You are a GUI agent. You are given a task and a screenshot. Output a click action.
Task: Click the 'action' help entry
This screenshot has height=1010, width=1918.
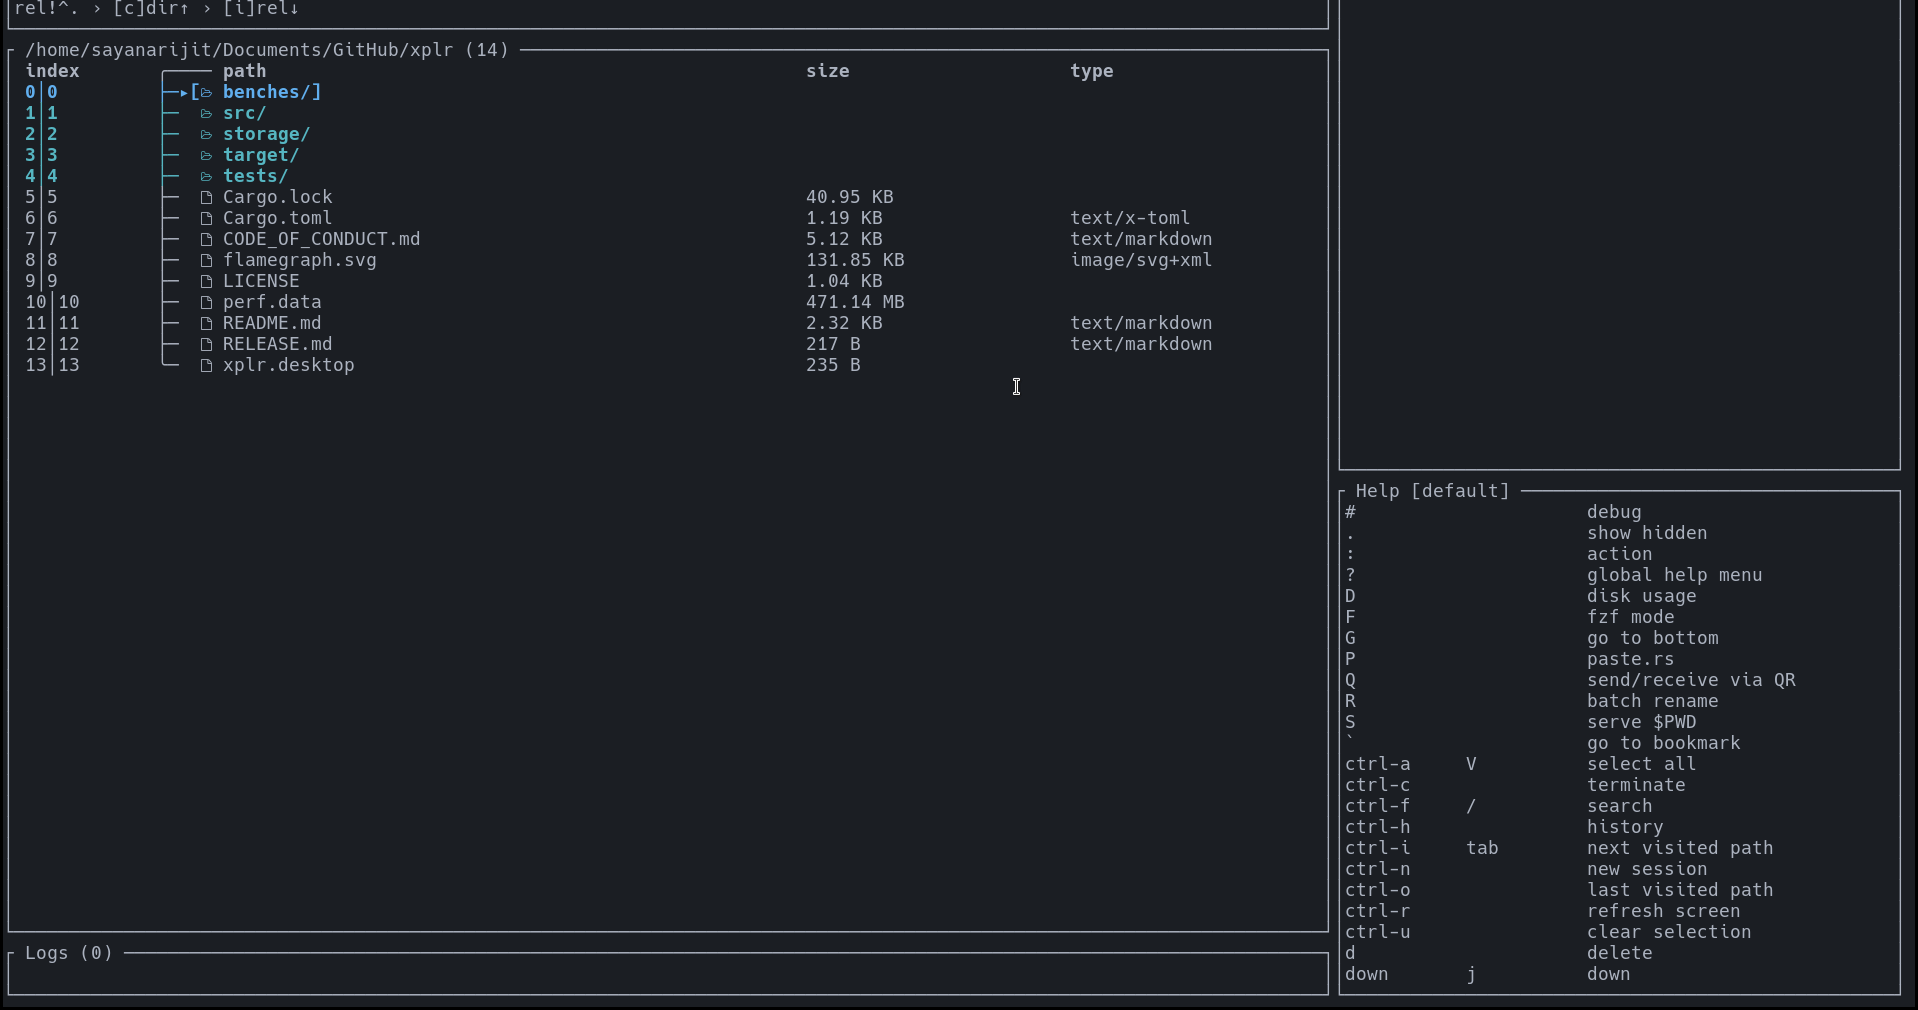(x=1620, y=554)
